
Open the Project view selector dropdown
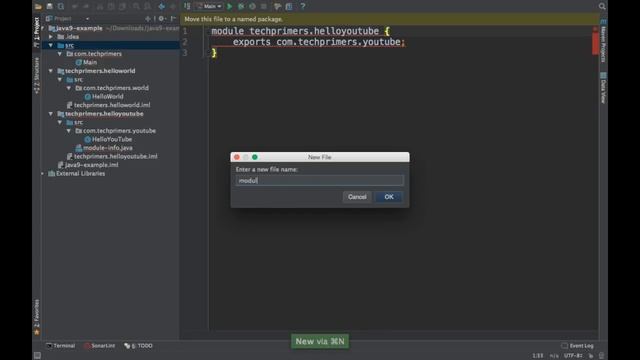tap(68, 18)
